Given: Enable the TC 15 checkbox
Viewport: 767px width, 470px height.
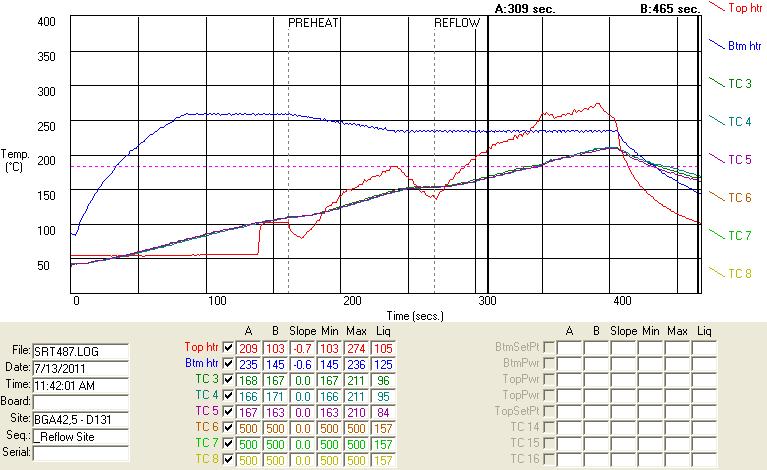Looking at the screenshot, I should click(x=549, y=444).
